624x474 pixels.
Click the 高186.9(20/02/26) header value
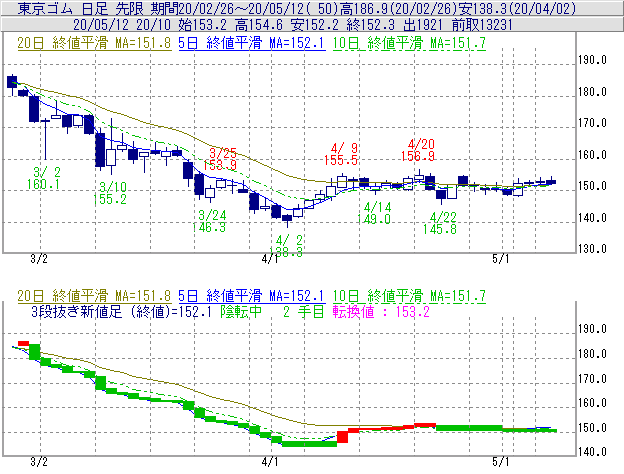click(398, 8)
